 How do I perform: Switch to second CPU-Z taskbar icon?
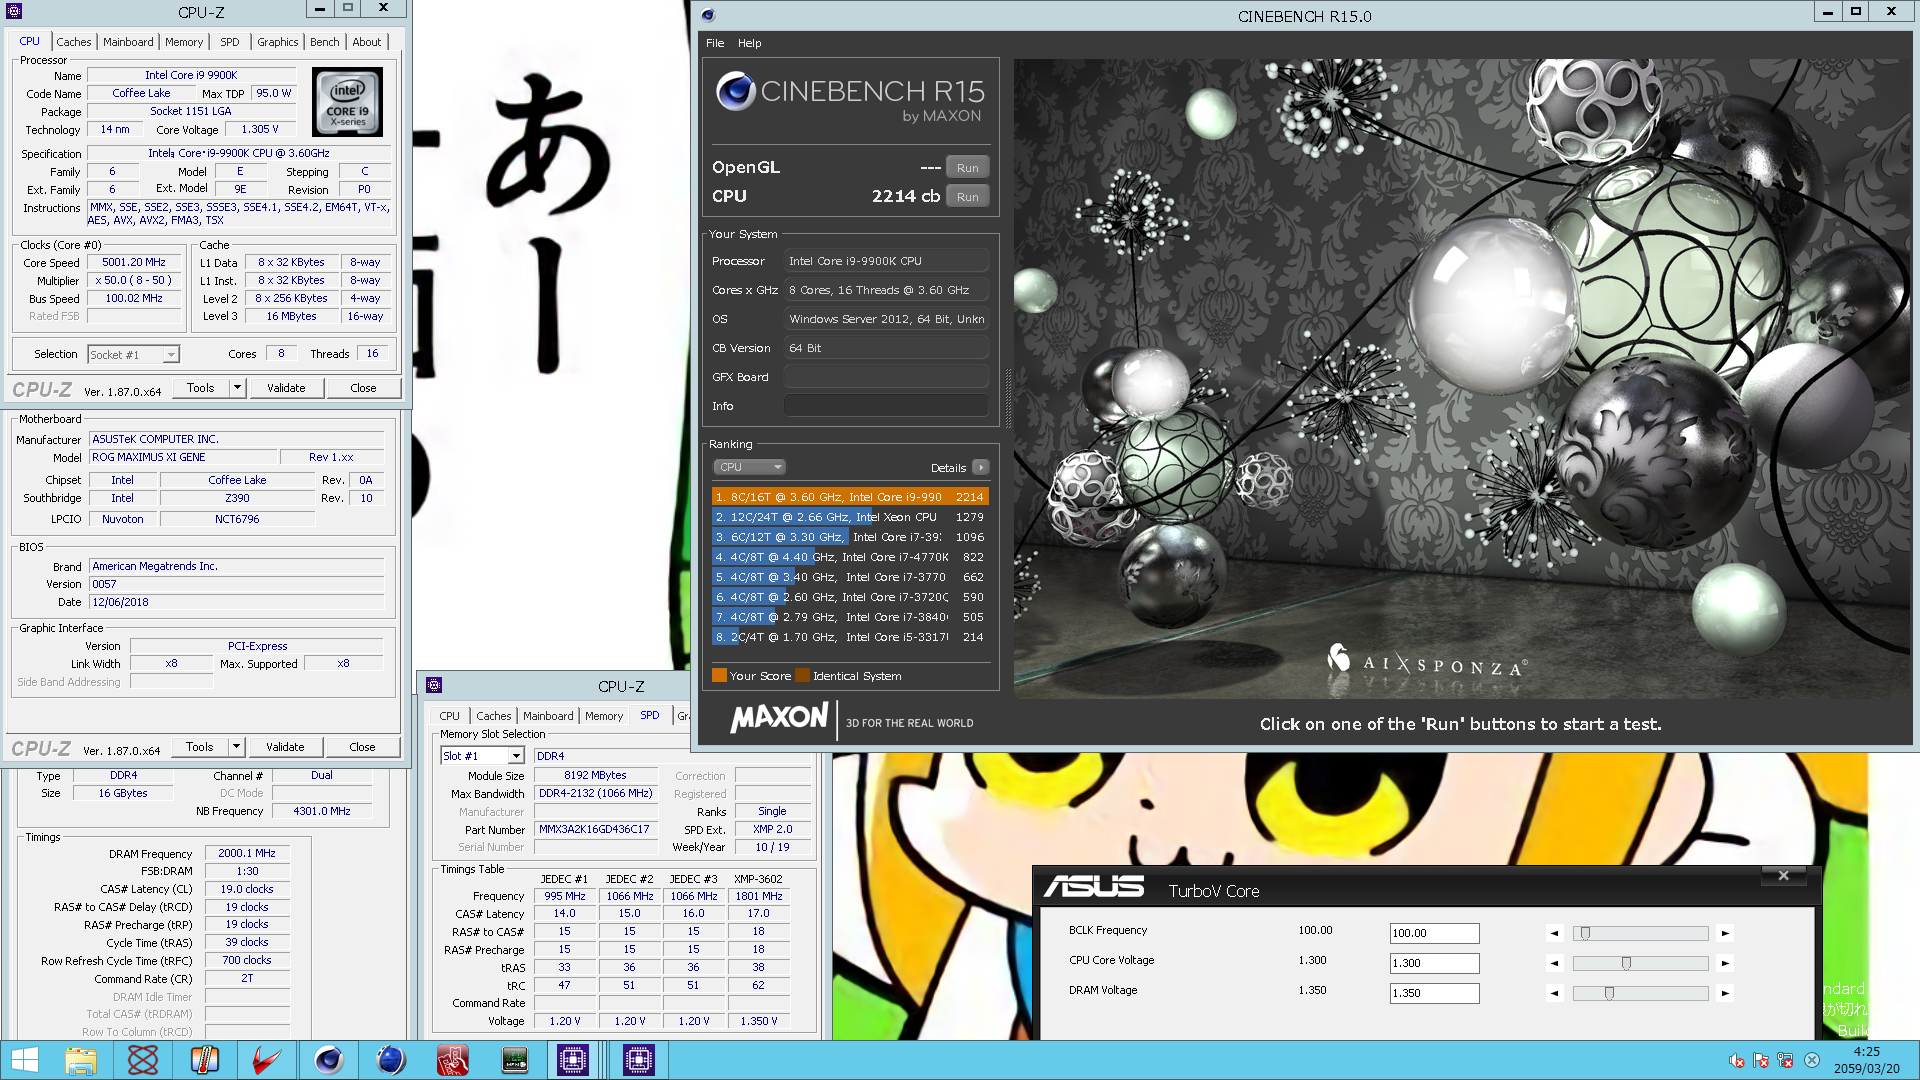pyautogui.click(x=639, y=1060)
